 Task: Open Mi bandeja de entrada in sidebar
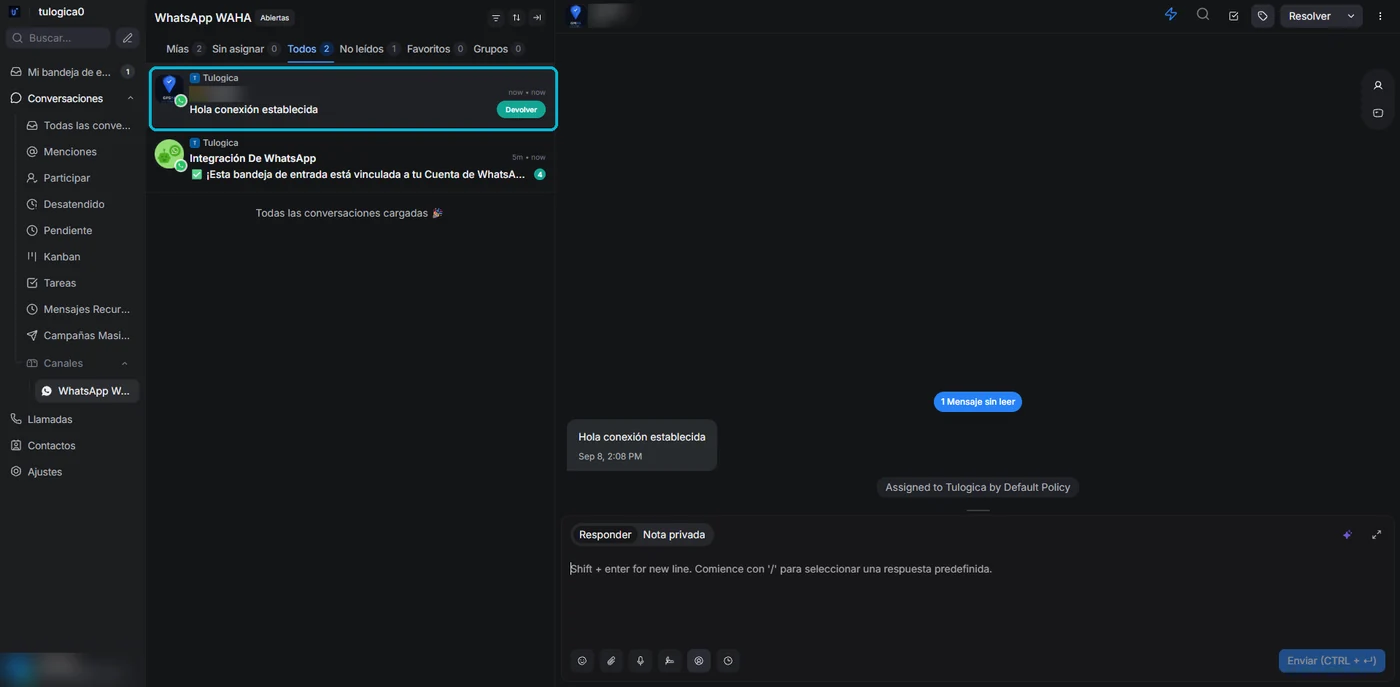click(72, 72)
